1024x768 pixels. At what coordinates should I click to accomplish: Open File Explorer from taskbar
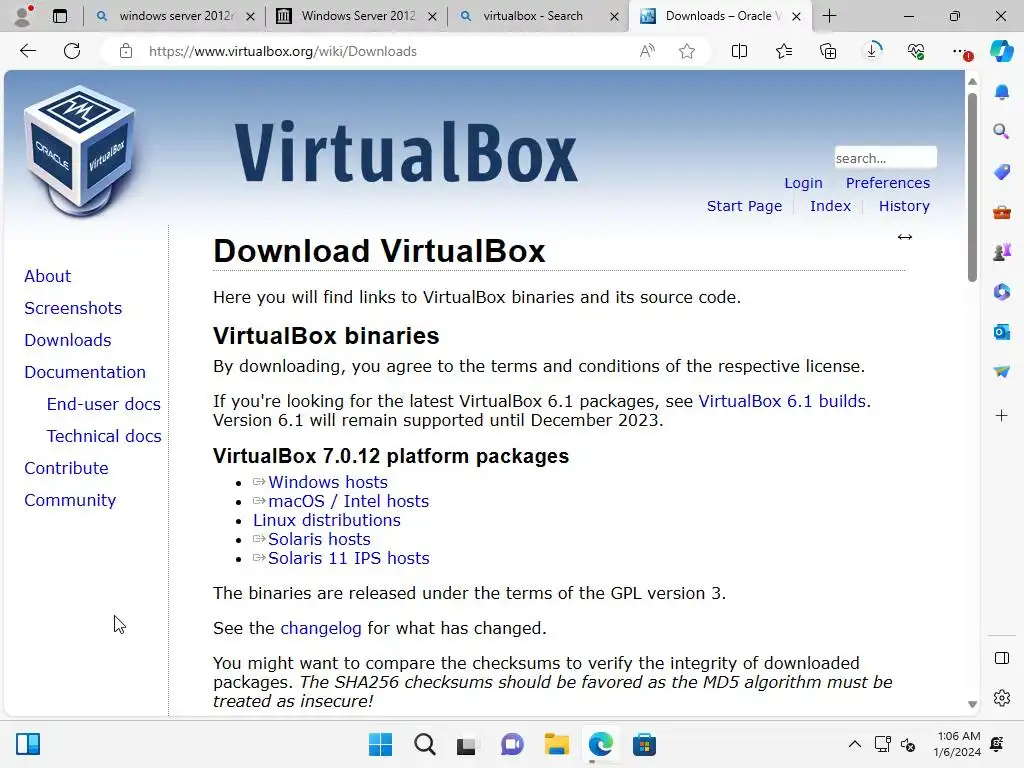556,744
